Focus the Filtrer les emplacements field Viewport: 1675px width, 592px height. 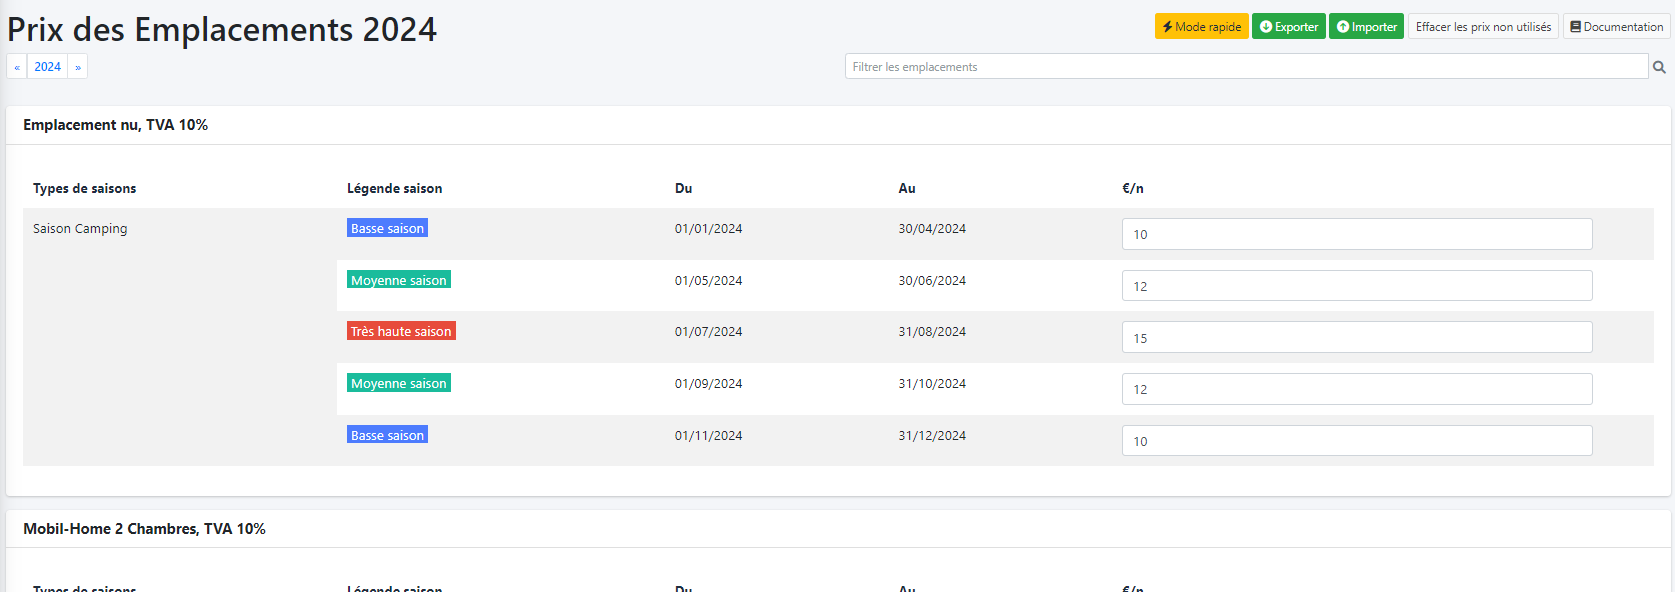(x=1245, y=67)
